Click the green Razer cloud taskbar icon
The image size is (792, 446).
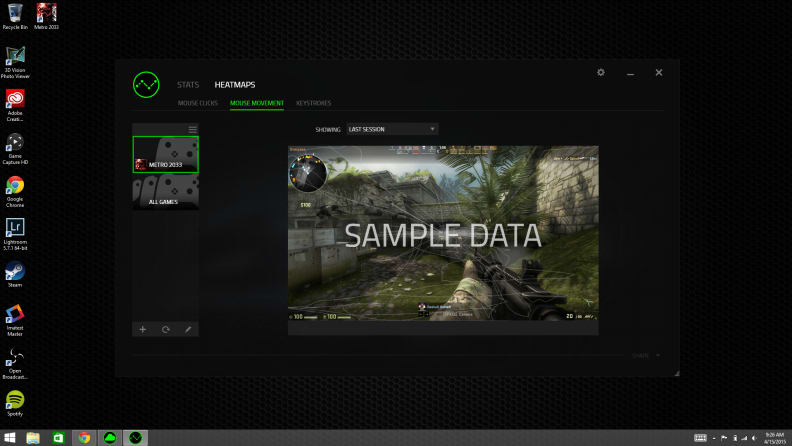(x=110, y=438)
